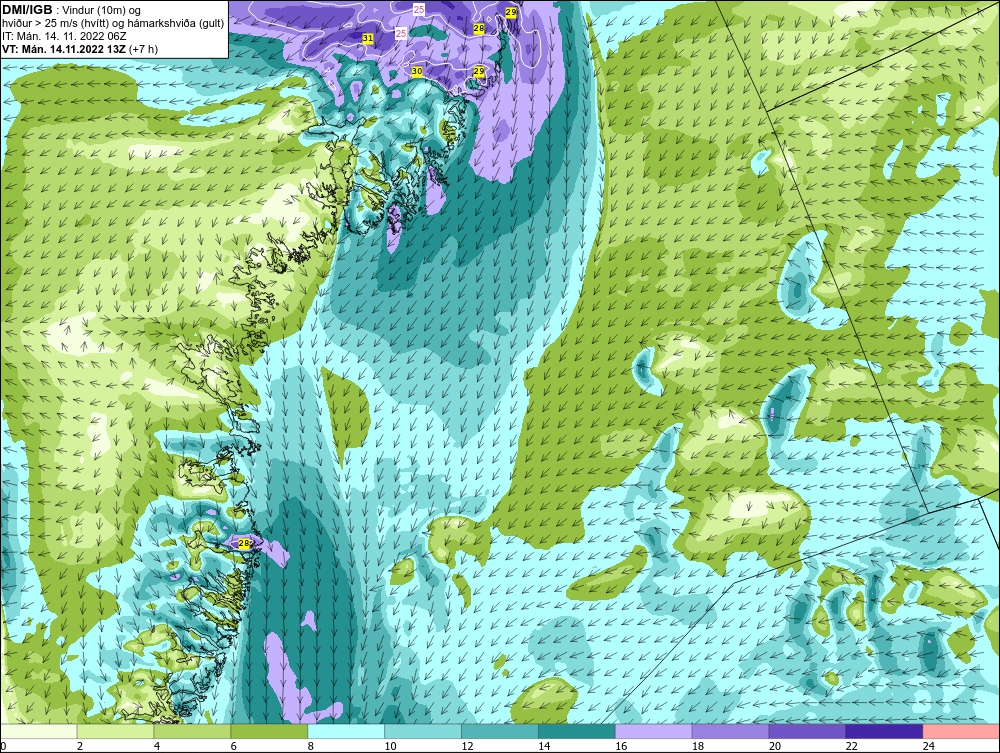Click the legend scale number '2'
Viewport: 1000px width, 753px height.
pyautogui.click(x=80, y=746)
